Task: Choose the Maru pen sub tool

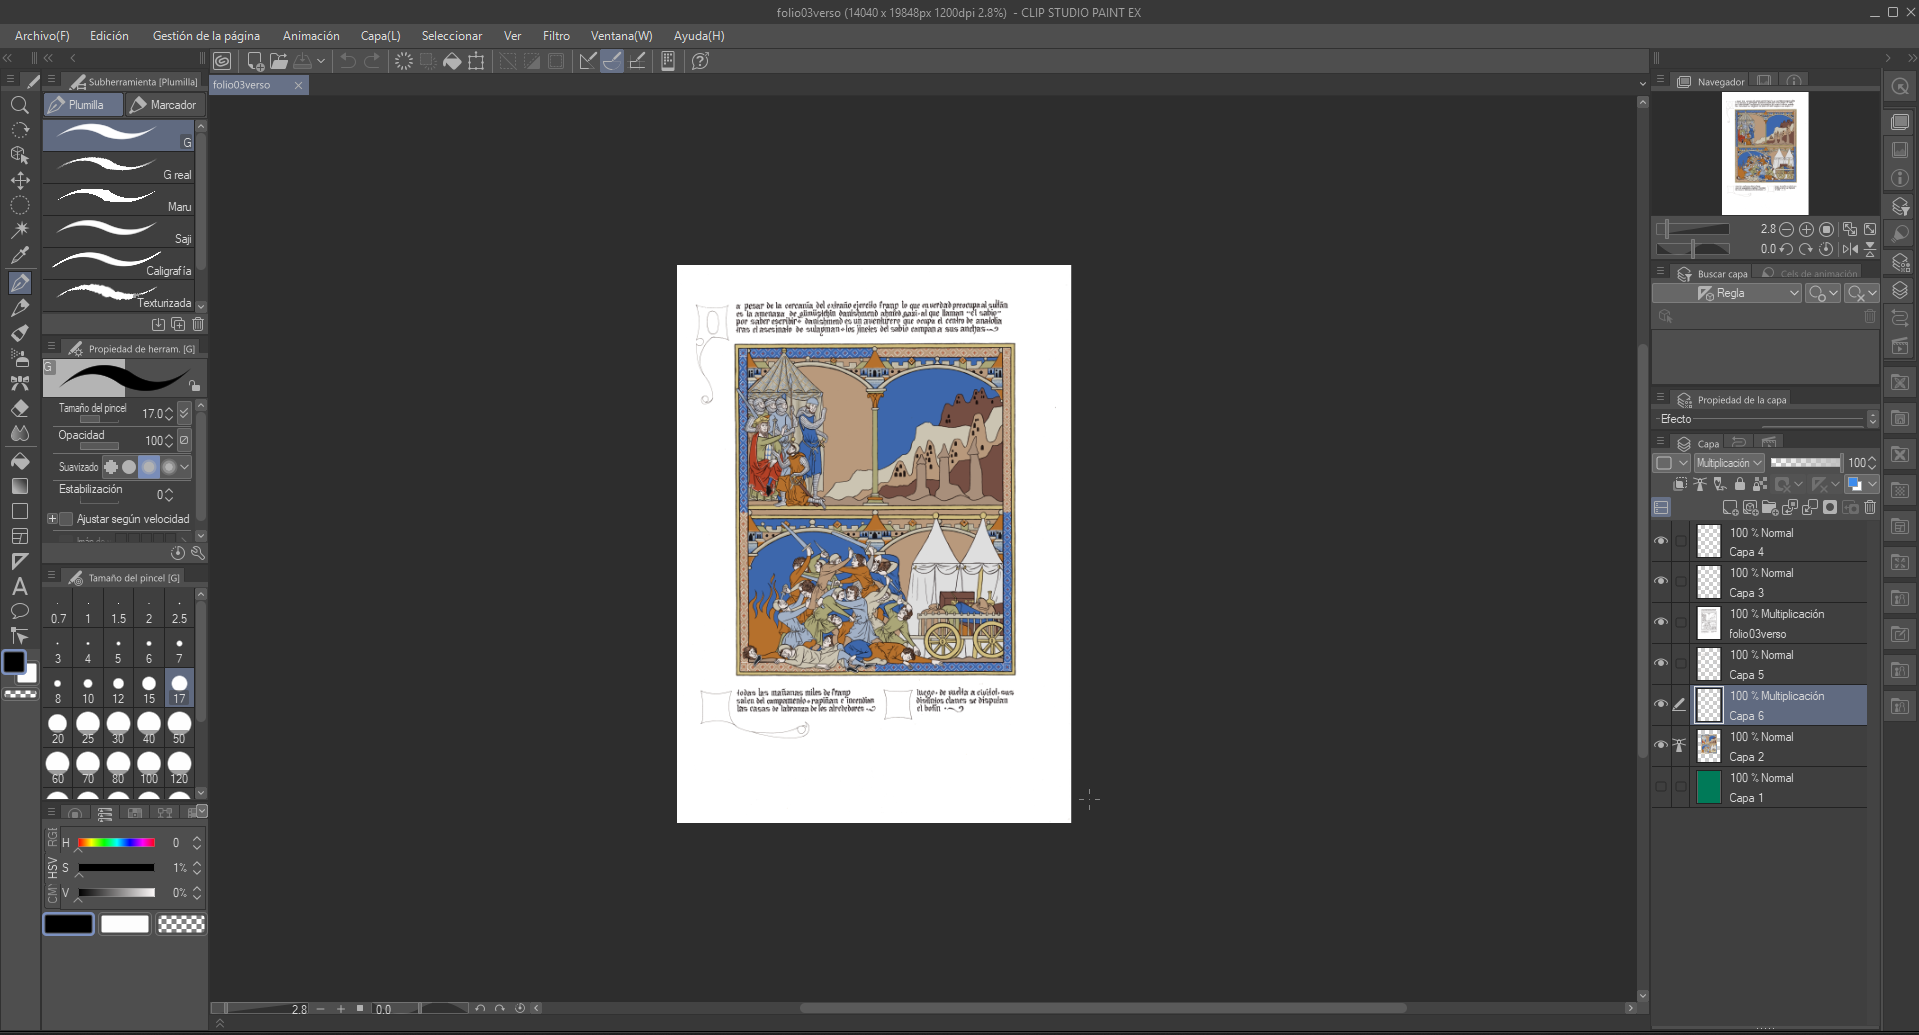Action: point(119,199)
